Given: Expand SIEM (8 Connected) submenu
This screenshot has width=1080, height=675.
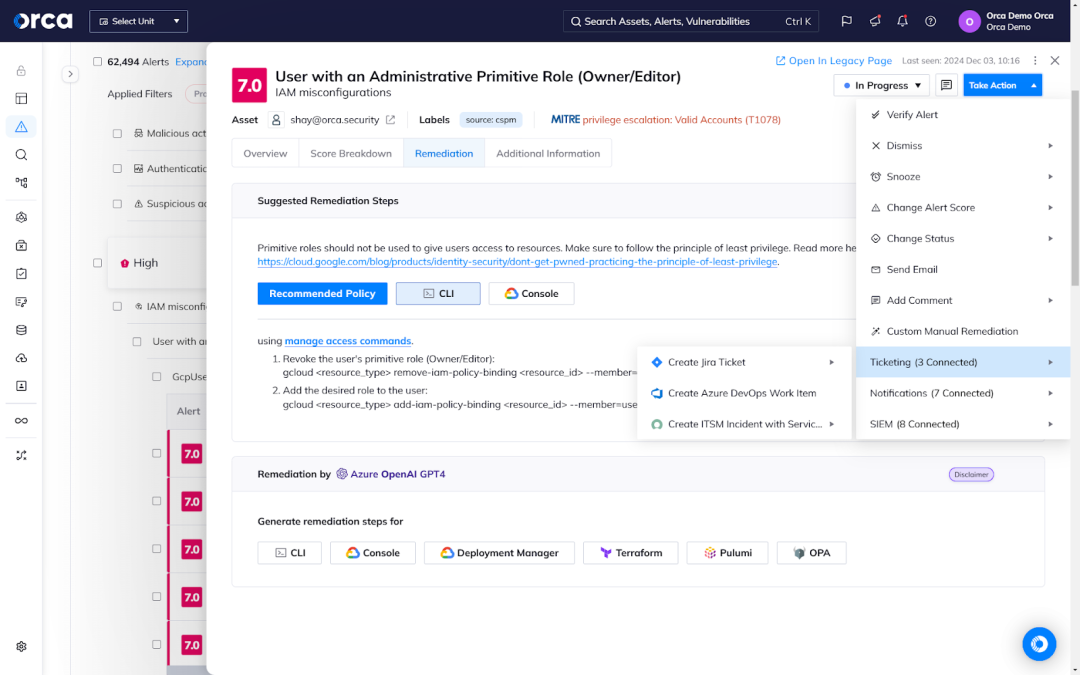Looking at the screenshot, I should [963, 424].
